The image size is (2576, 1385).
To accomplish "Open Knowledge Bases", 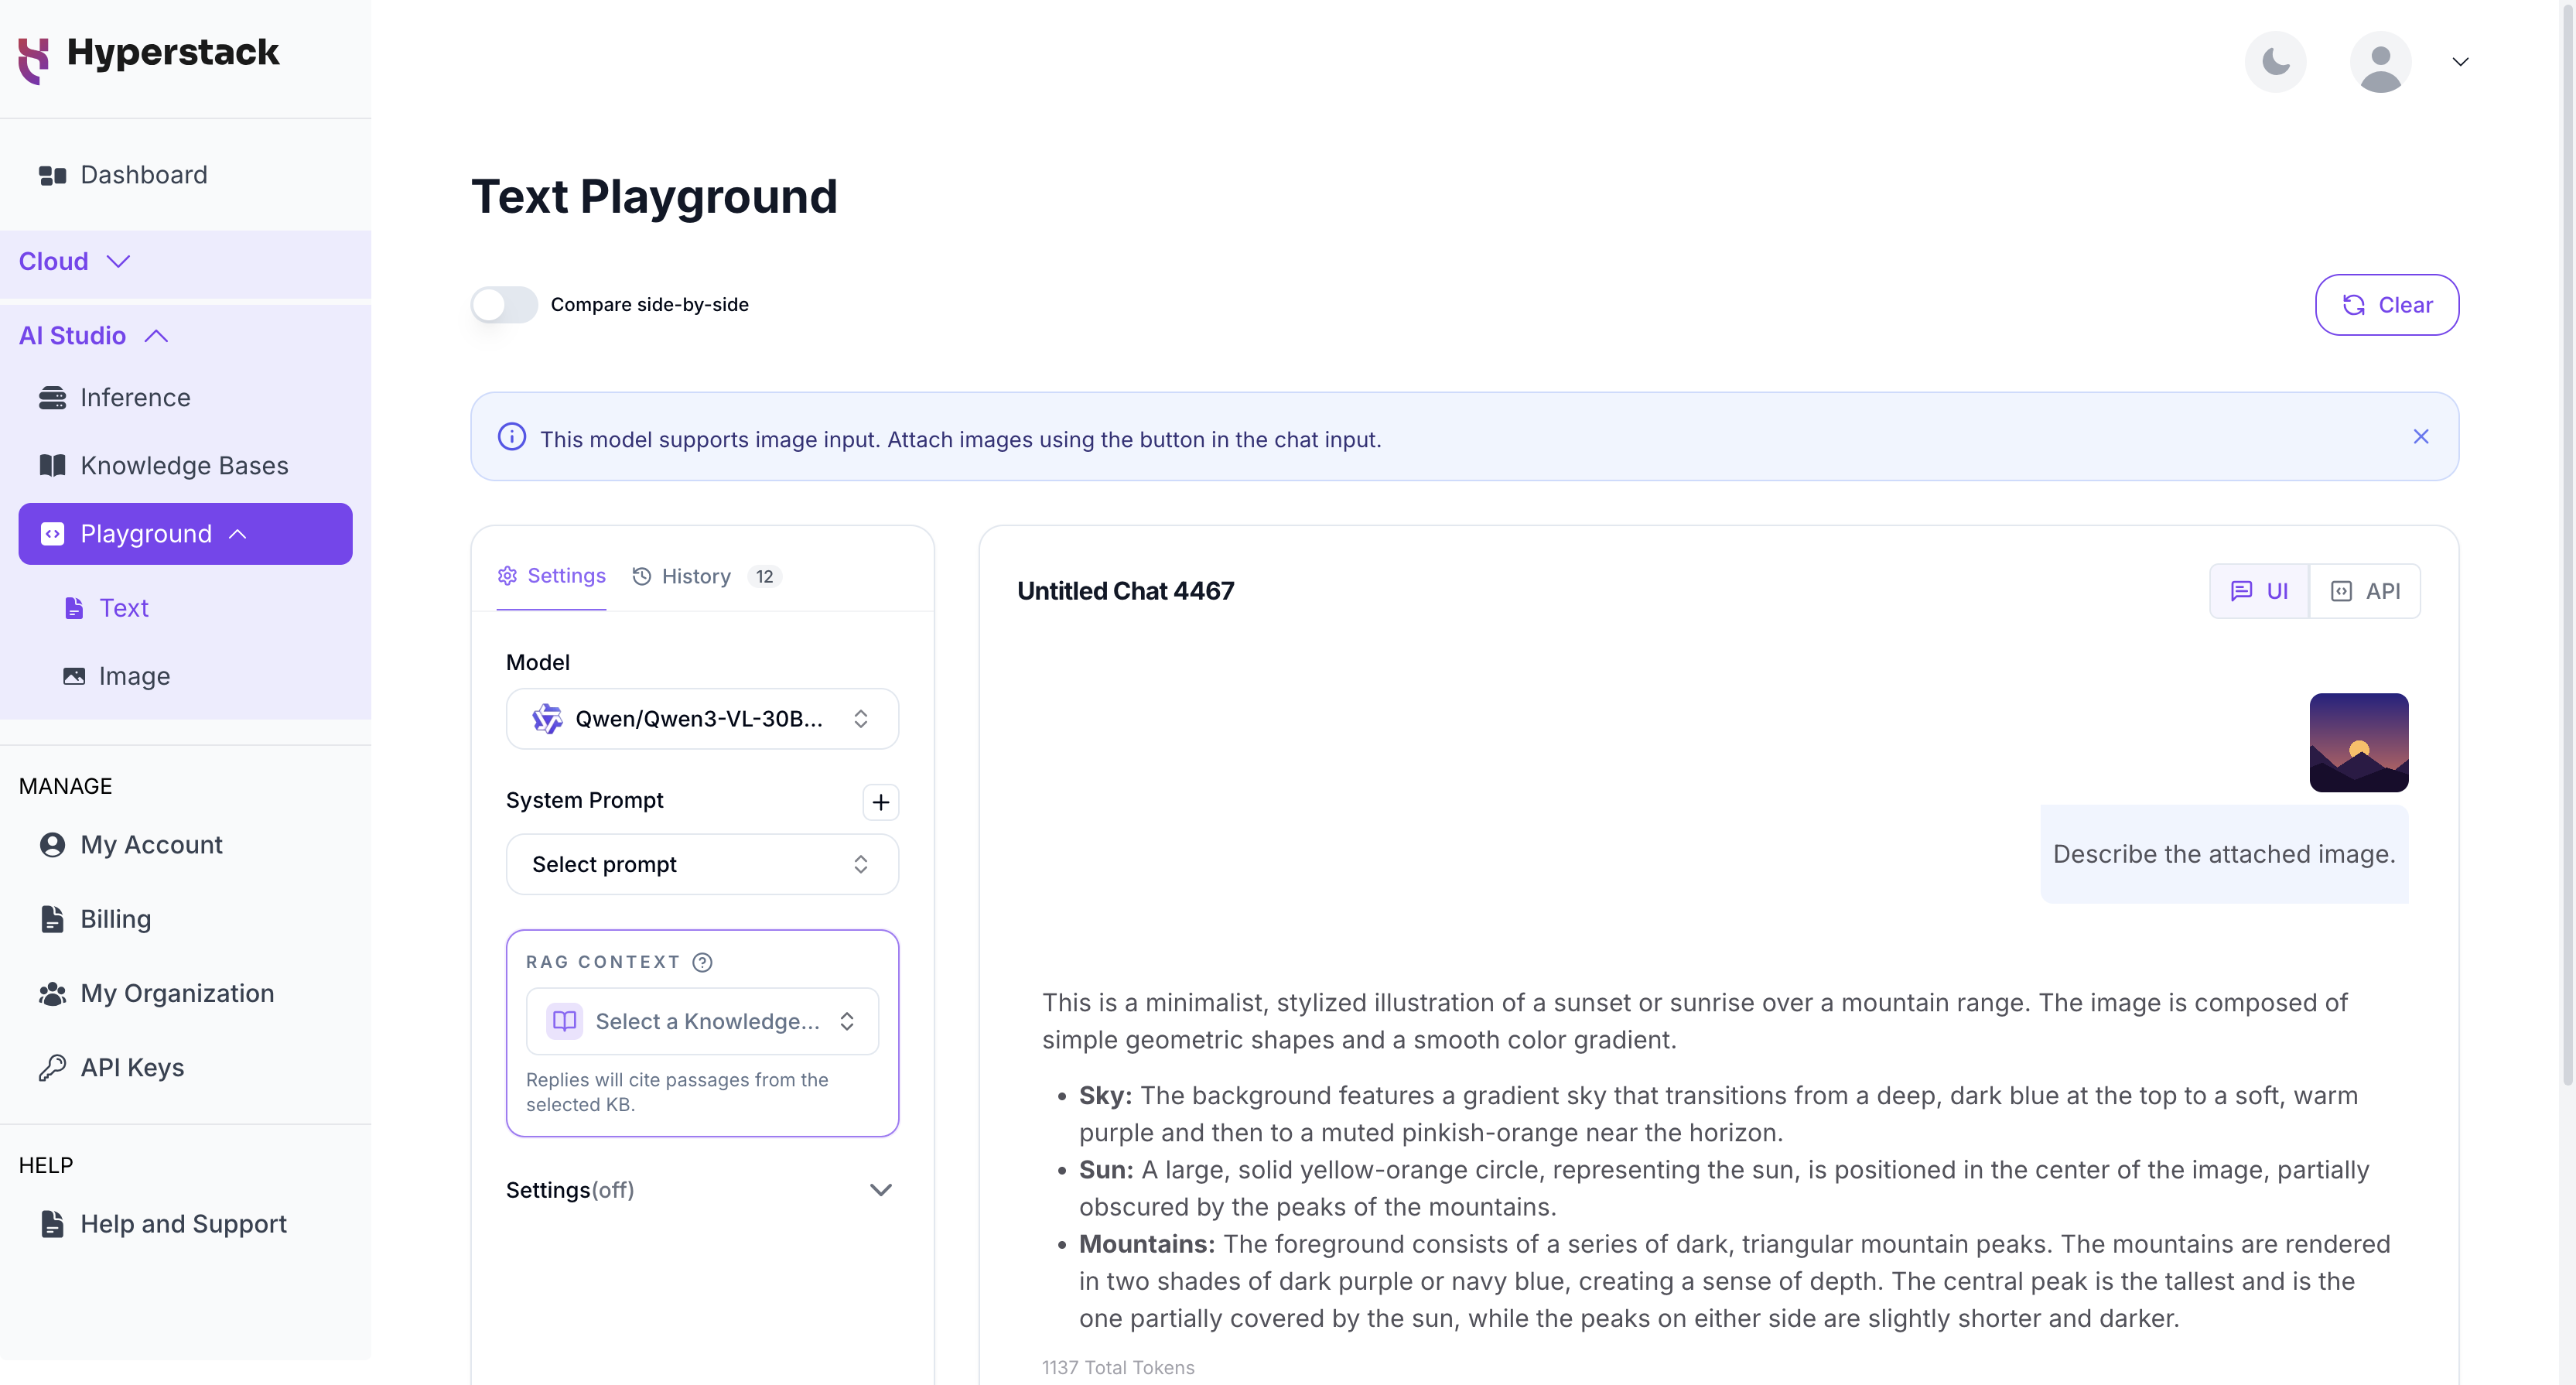I will pos(185,466).
